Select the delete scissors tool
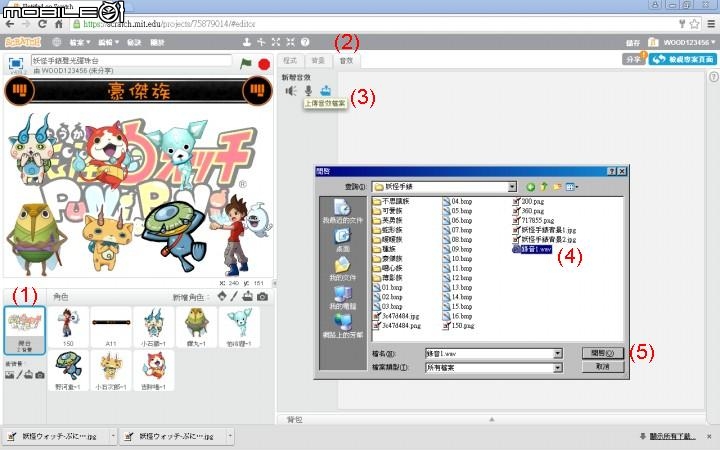Viewport: 720px width, 450px height. click(261, 42)
